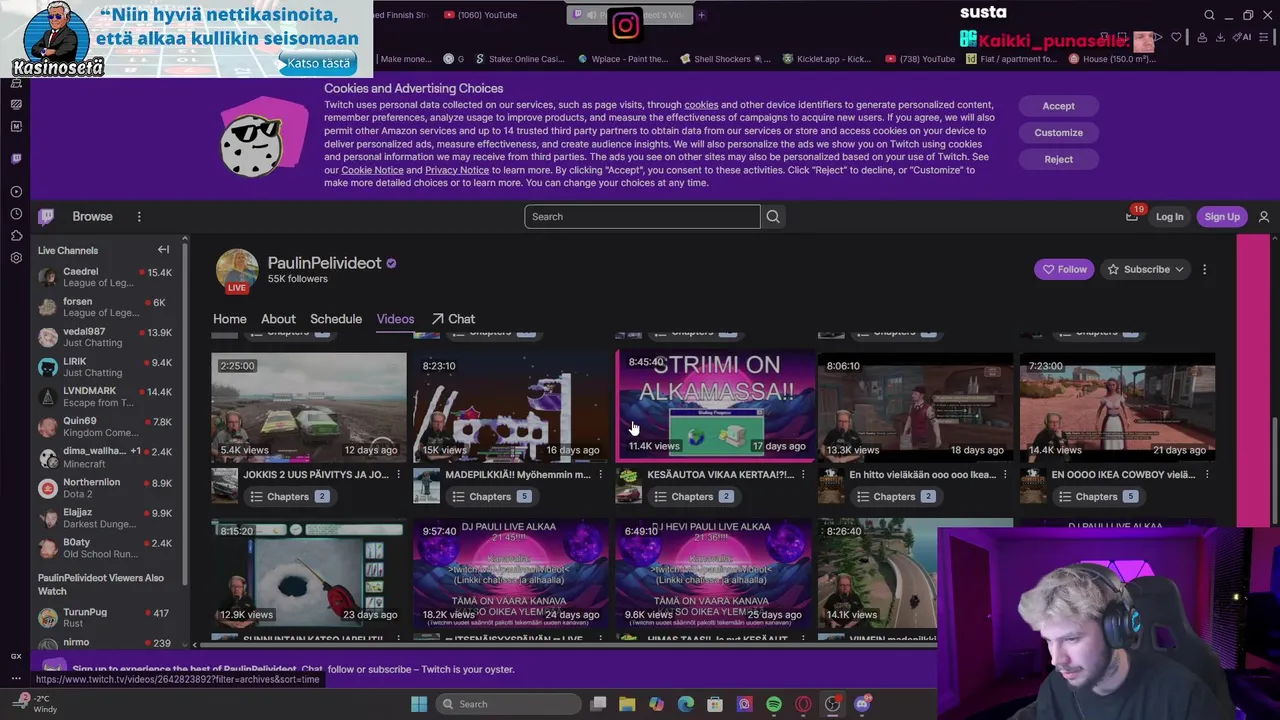The image size is (1280, 720).
Task: Open the Privacy Notice link
Action: pyautogui.click(x=457, y=170)
